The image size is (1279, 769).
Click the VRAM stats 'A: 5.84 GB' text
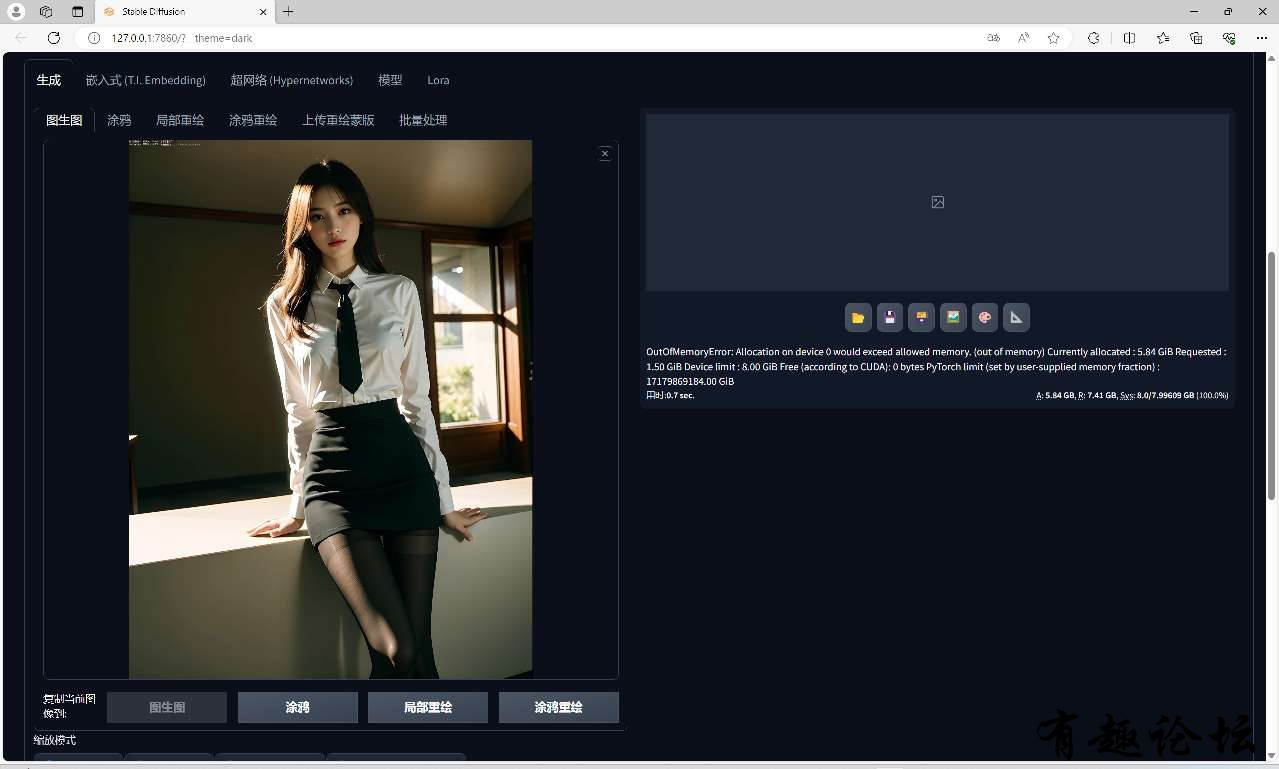tap(1055, 396)
